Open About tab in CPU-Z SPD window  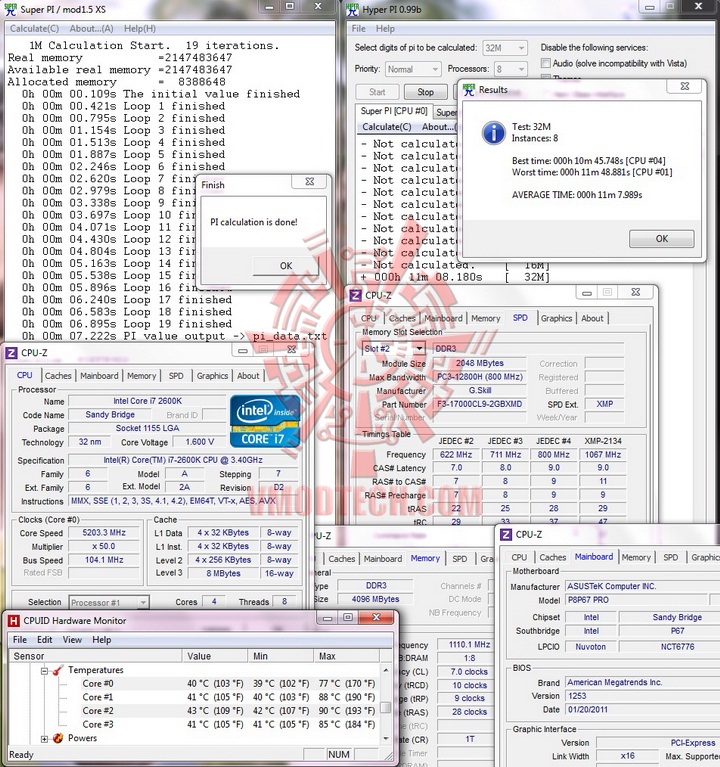click(x=592, y=318)
